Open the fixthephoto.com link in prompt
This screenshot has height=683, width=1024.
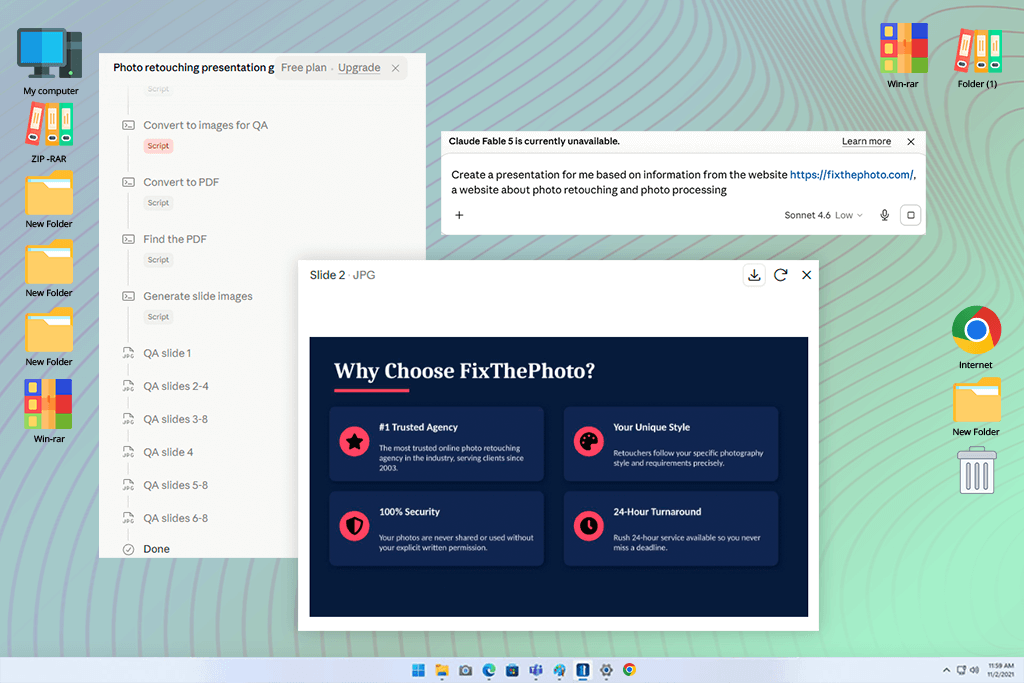852,174
